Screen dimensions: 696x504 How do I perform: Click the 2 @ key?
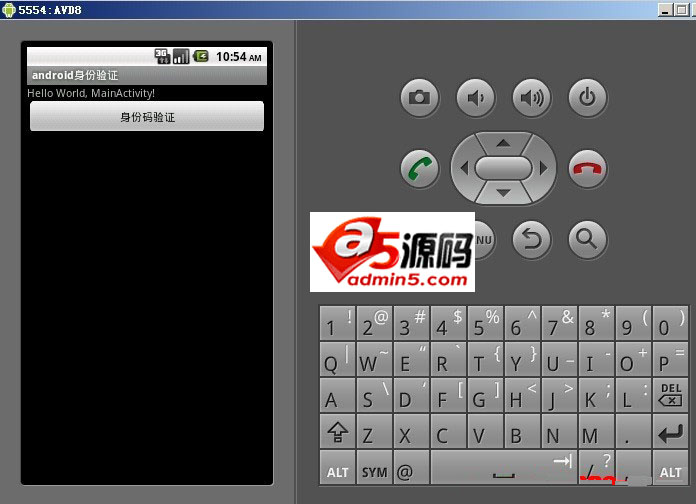point(374,323)
